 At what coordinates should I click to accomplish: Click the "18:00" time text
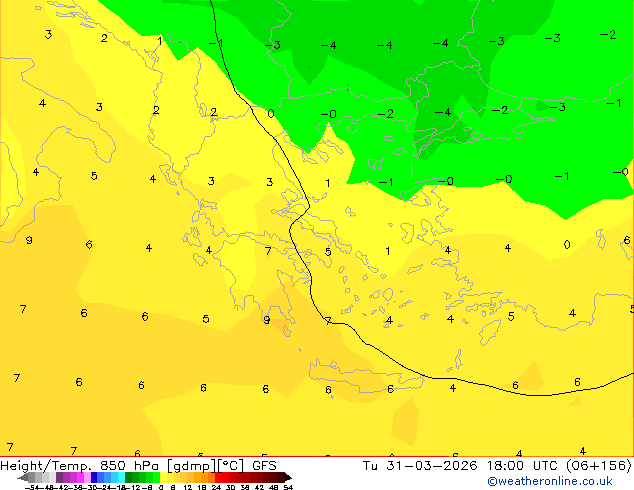click(505, 466)
